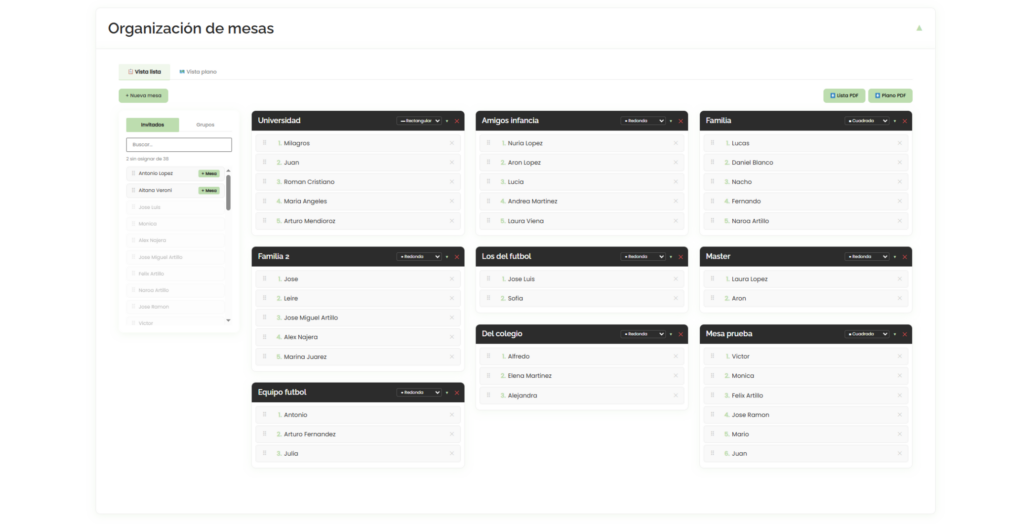Open shape dropdown on Mesa prueba table

tap(867, 334)
